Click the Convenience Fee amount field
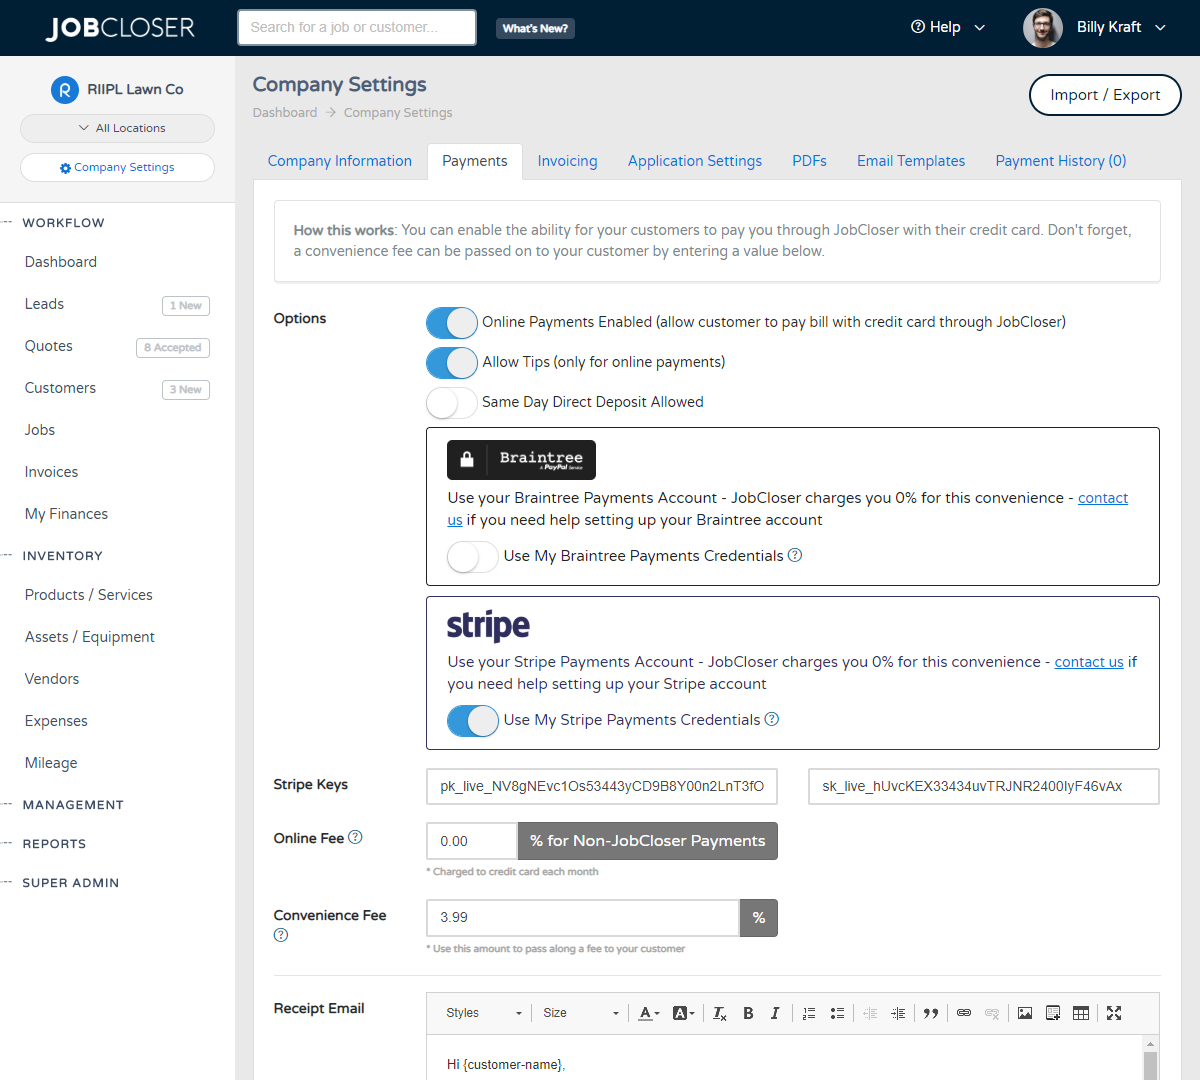 click(x=582, y=917)
